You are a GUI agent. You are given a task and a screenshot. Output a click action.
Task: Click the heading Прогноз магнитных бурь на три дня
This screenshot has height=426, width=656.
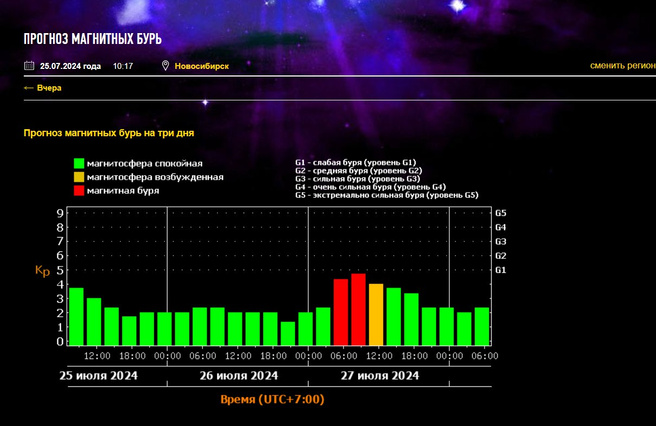tap(109, 133)
